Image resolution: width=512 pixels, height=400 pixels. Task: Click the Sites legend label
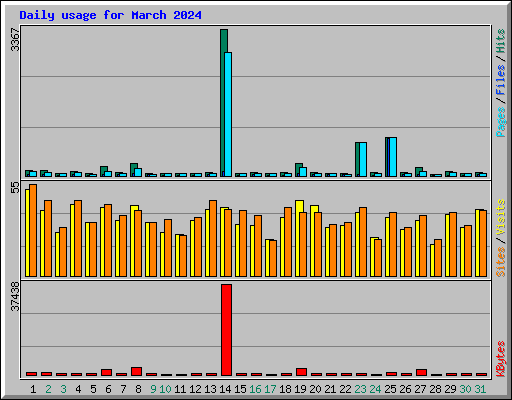pyautogui.click(x=501, y=262)
